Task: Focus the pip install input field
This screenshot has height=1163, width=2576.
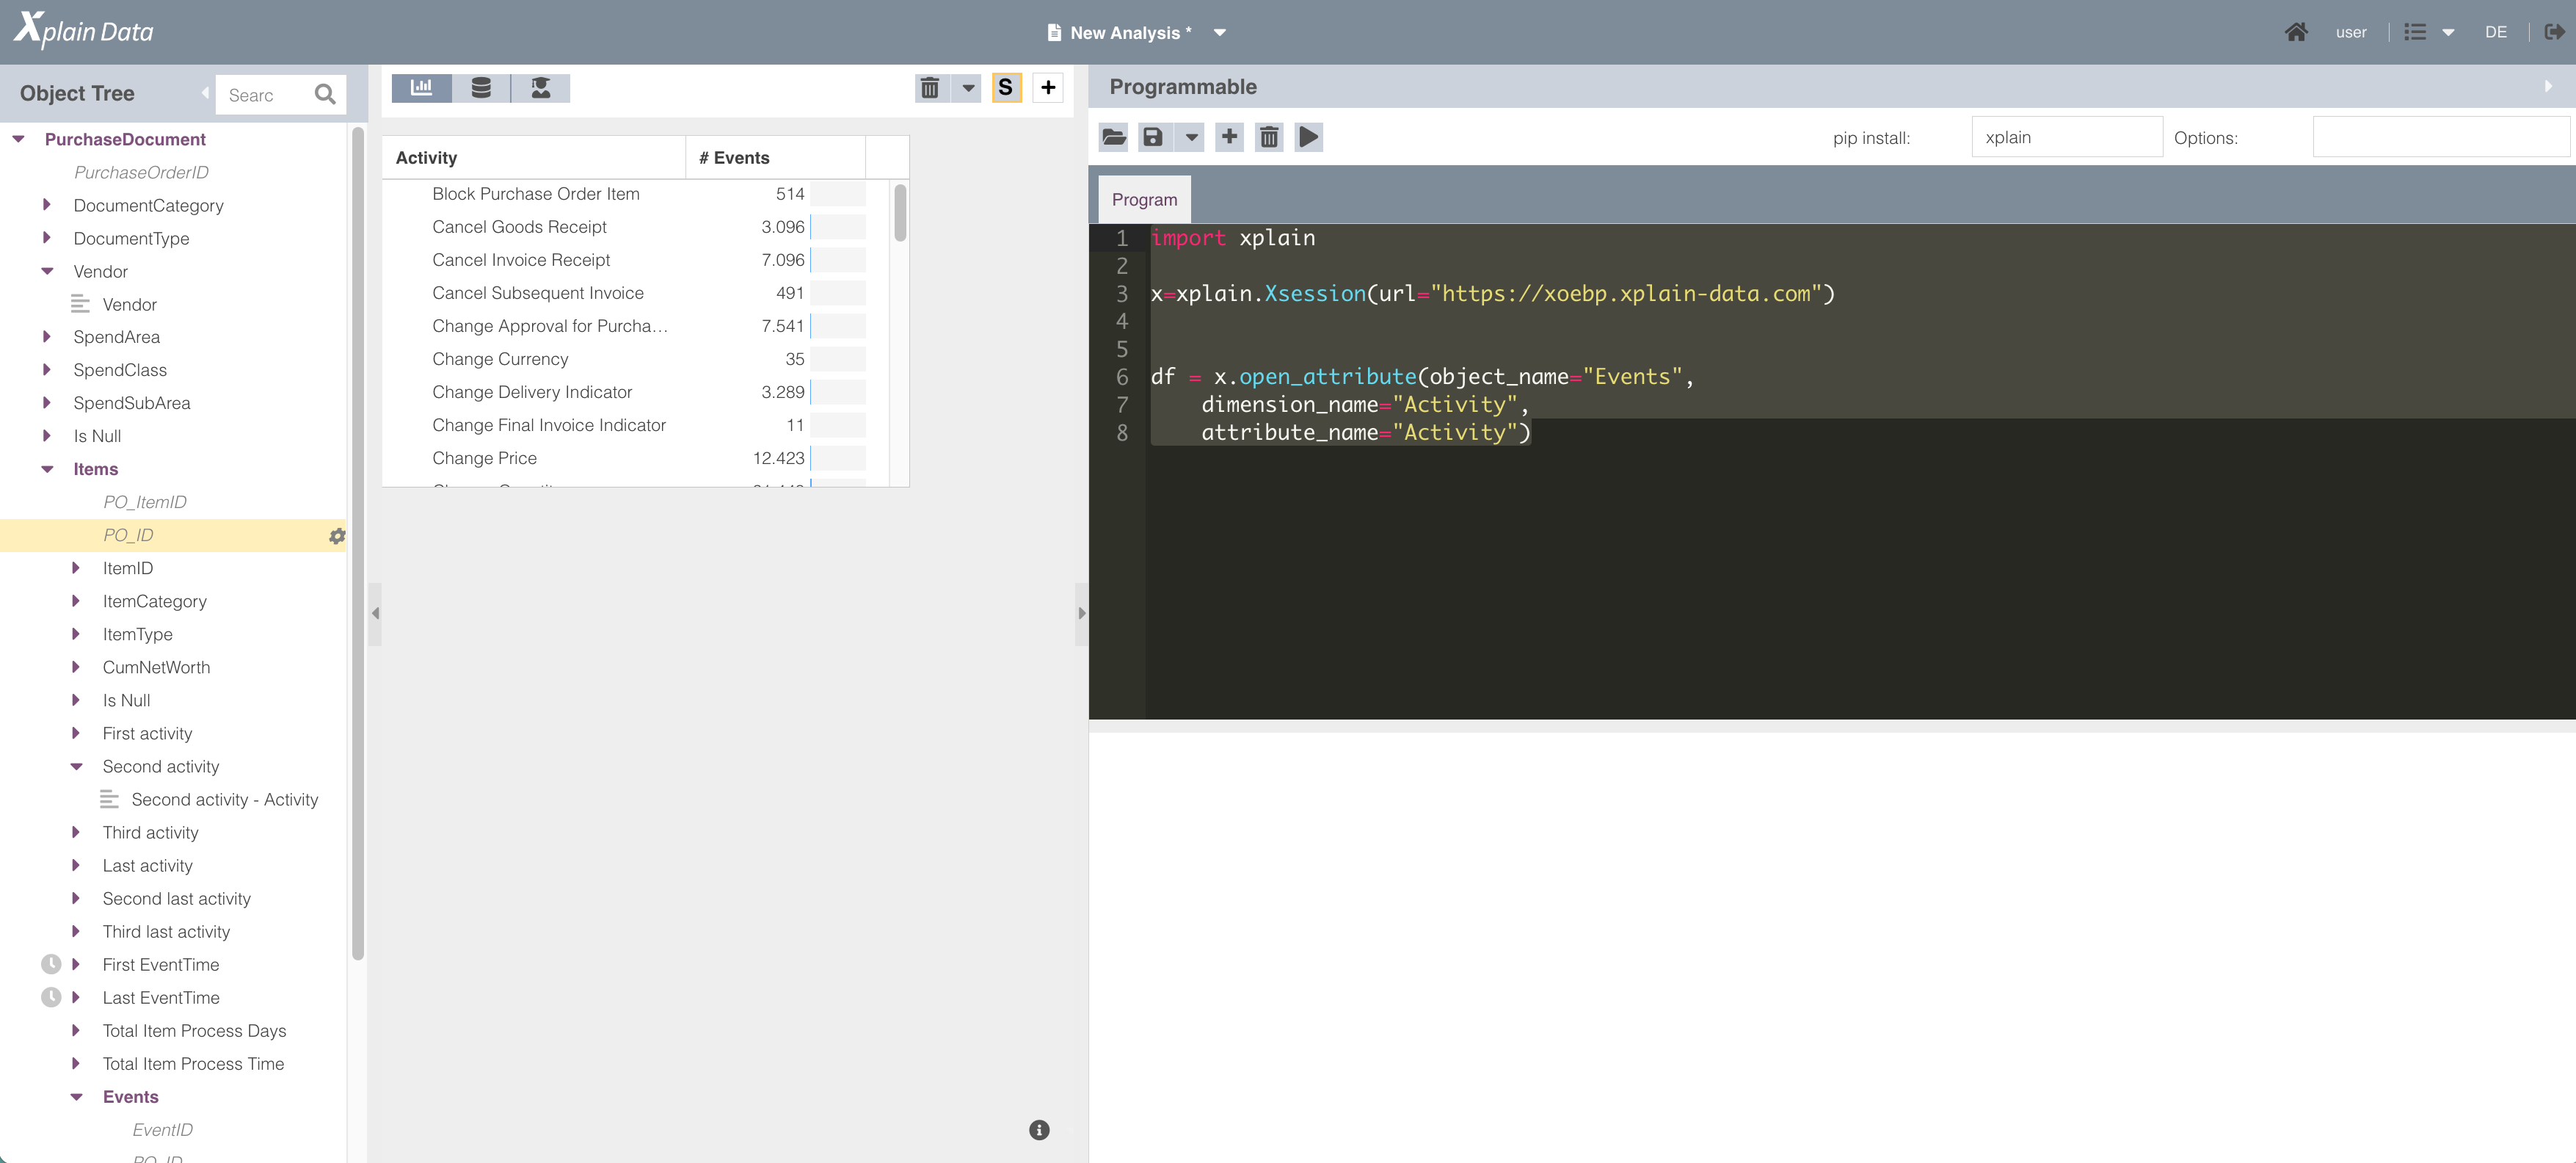Action: coord(2067,137)
